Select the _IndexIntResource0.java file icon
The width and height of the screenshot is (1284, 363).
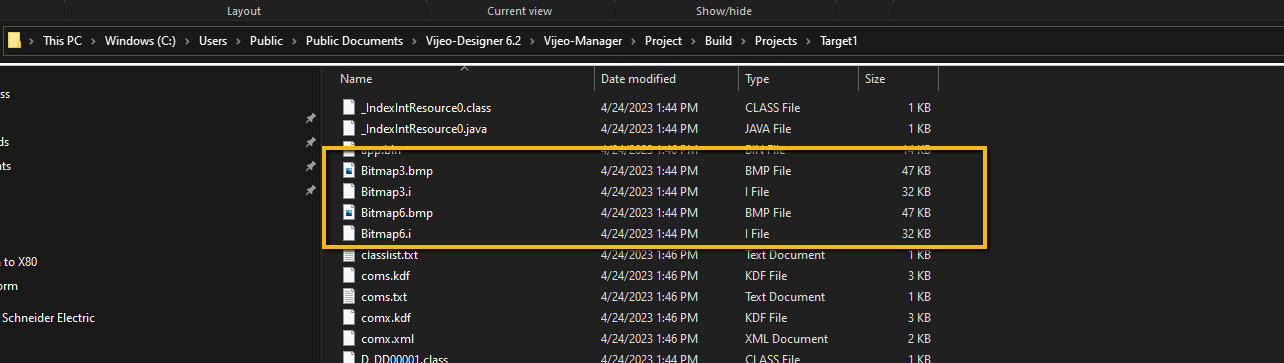coord(348,129)
